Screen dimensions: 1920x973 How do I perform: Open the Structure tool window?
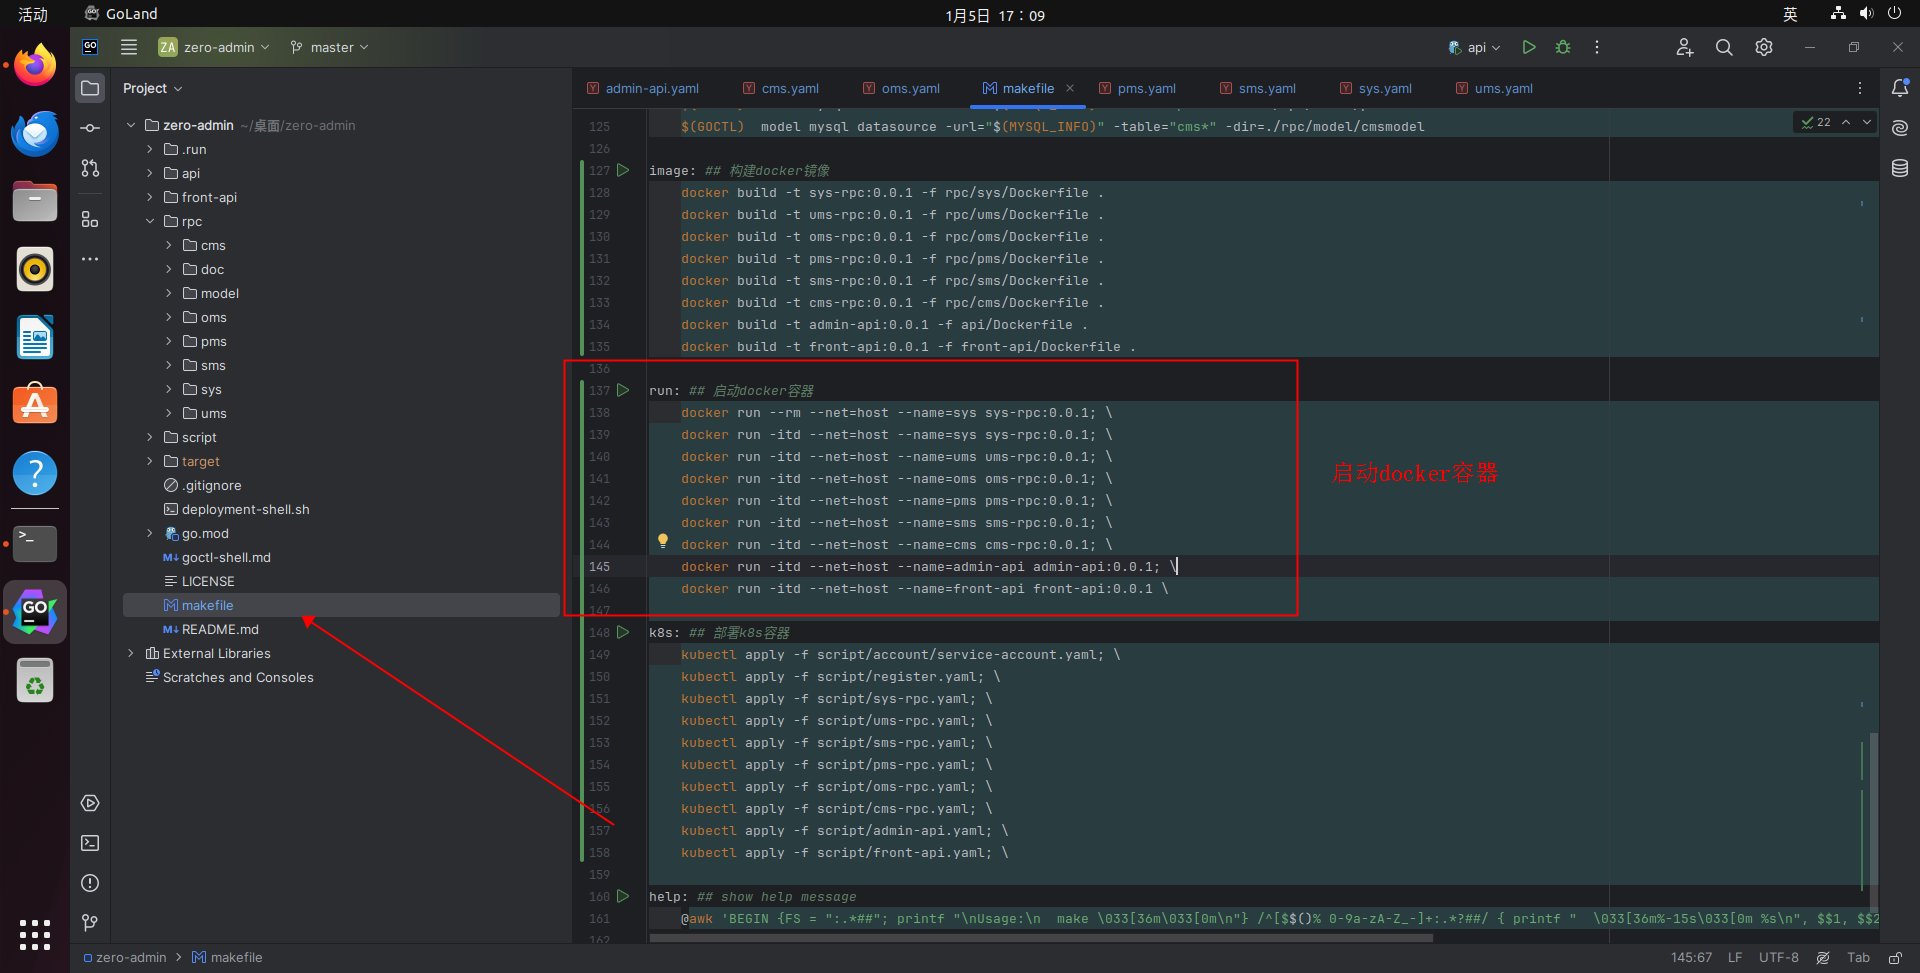[90, 219]
